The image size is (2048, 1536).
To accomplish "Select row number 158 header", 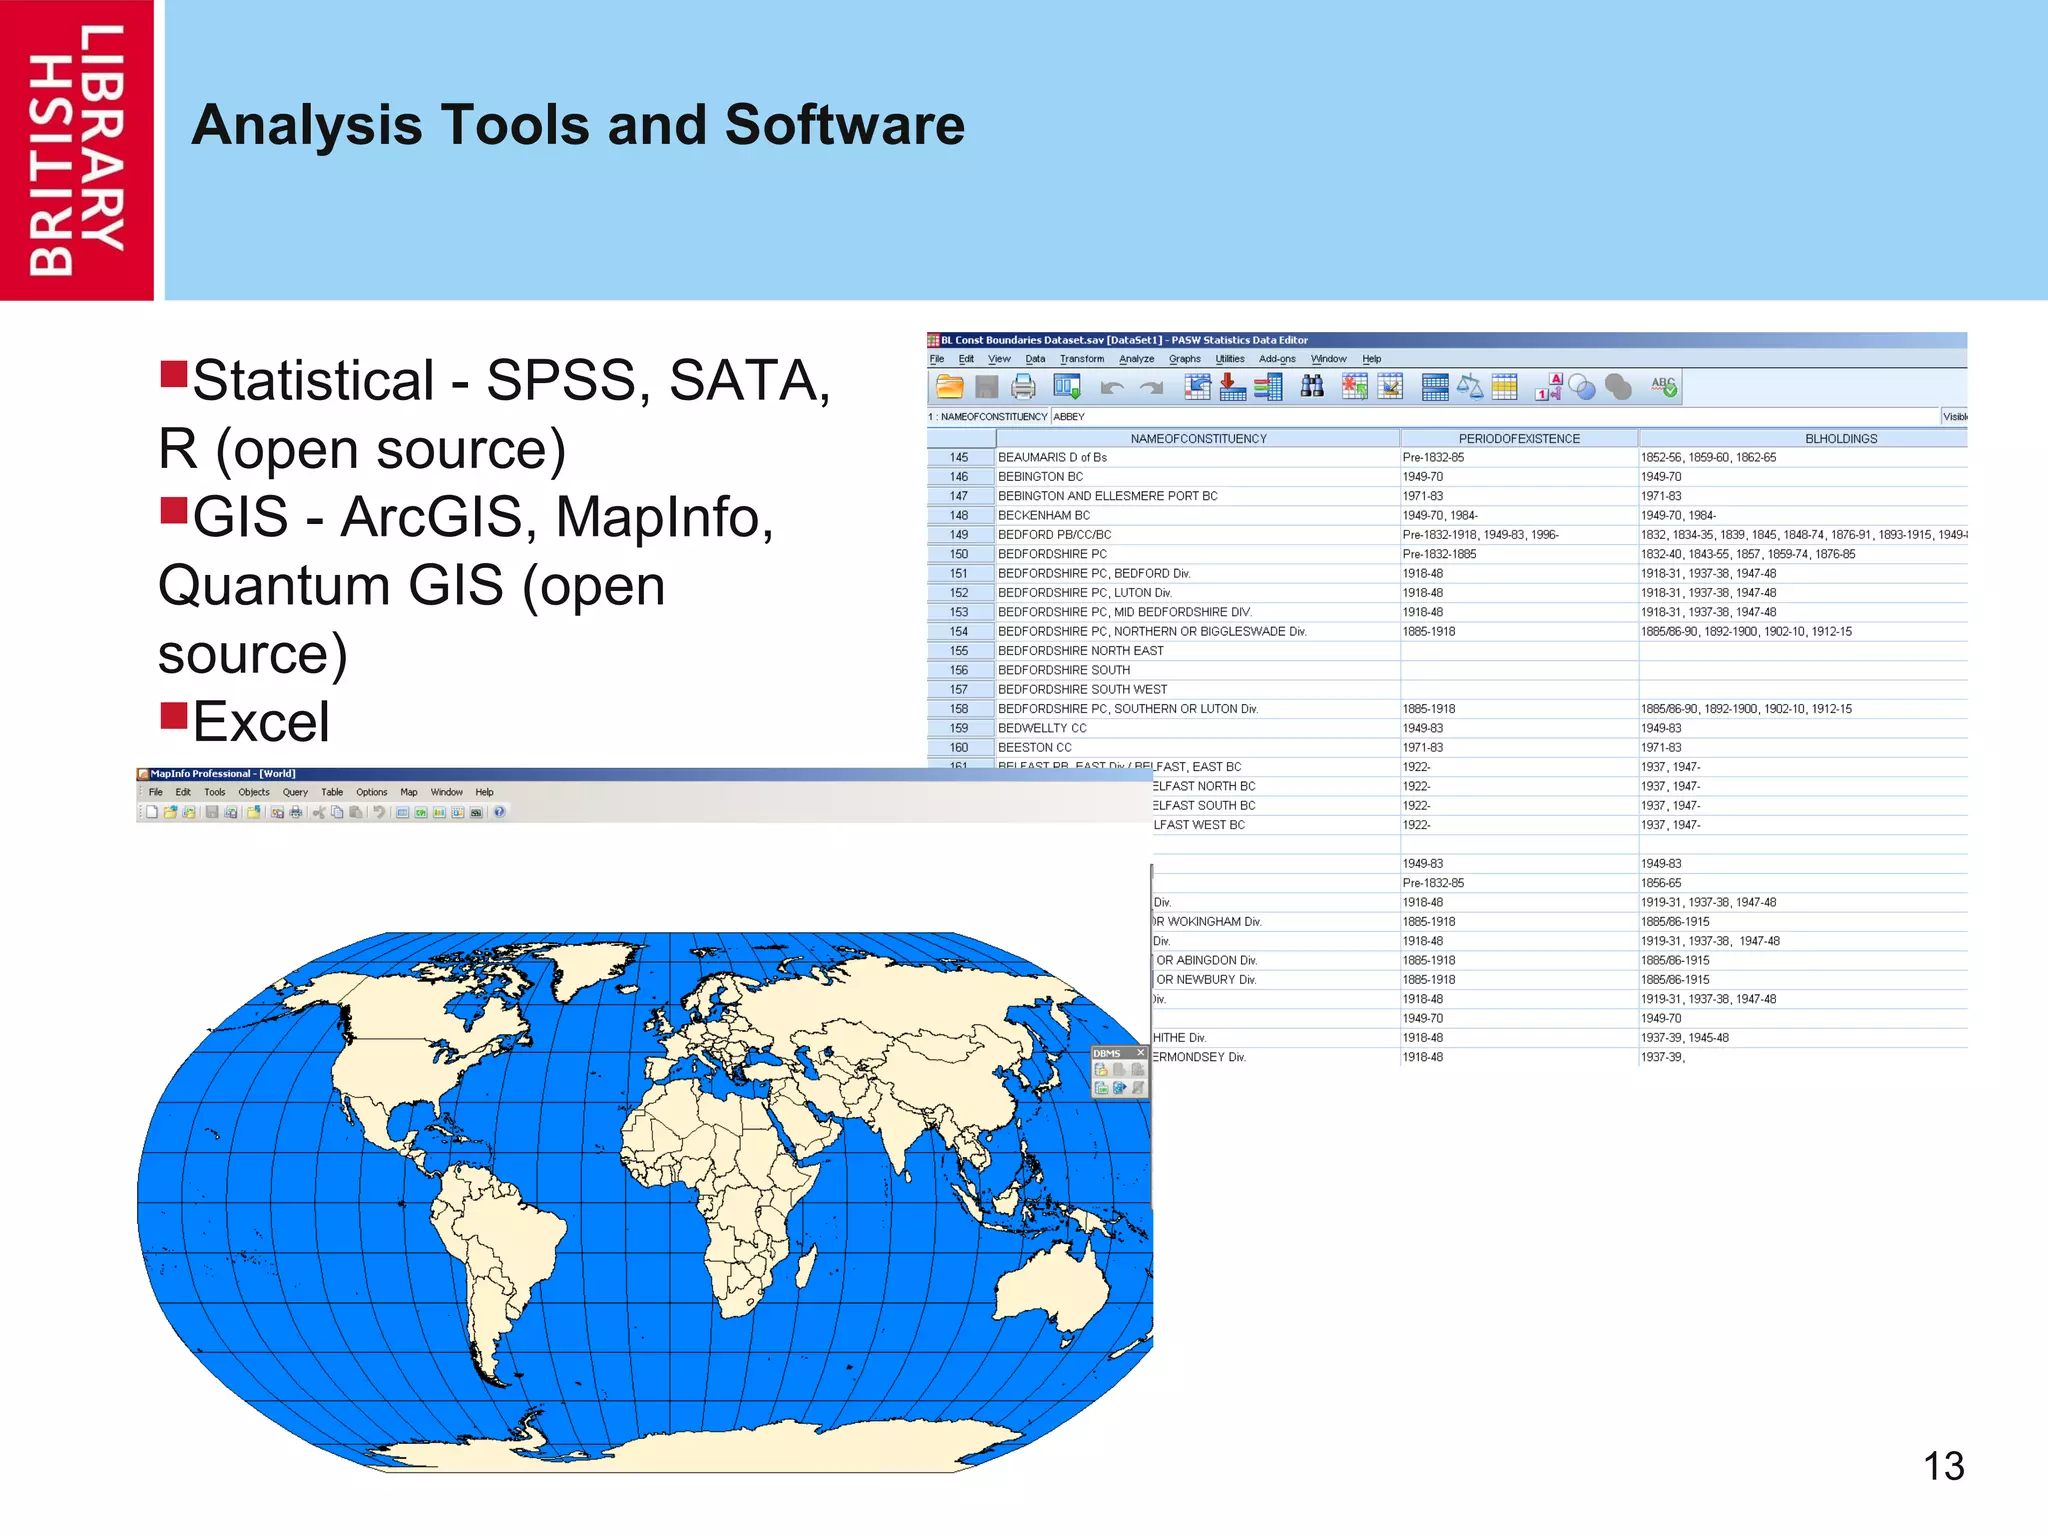I will click(x=960, y=709).
